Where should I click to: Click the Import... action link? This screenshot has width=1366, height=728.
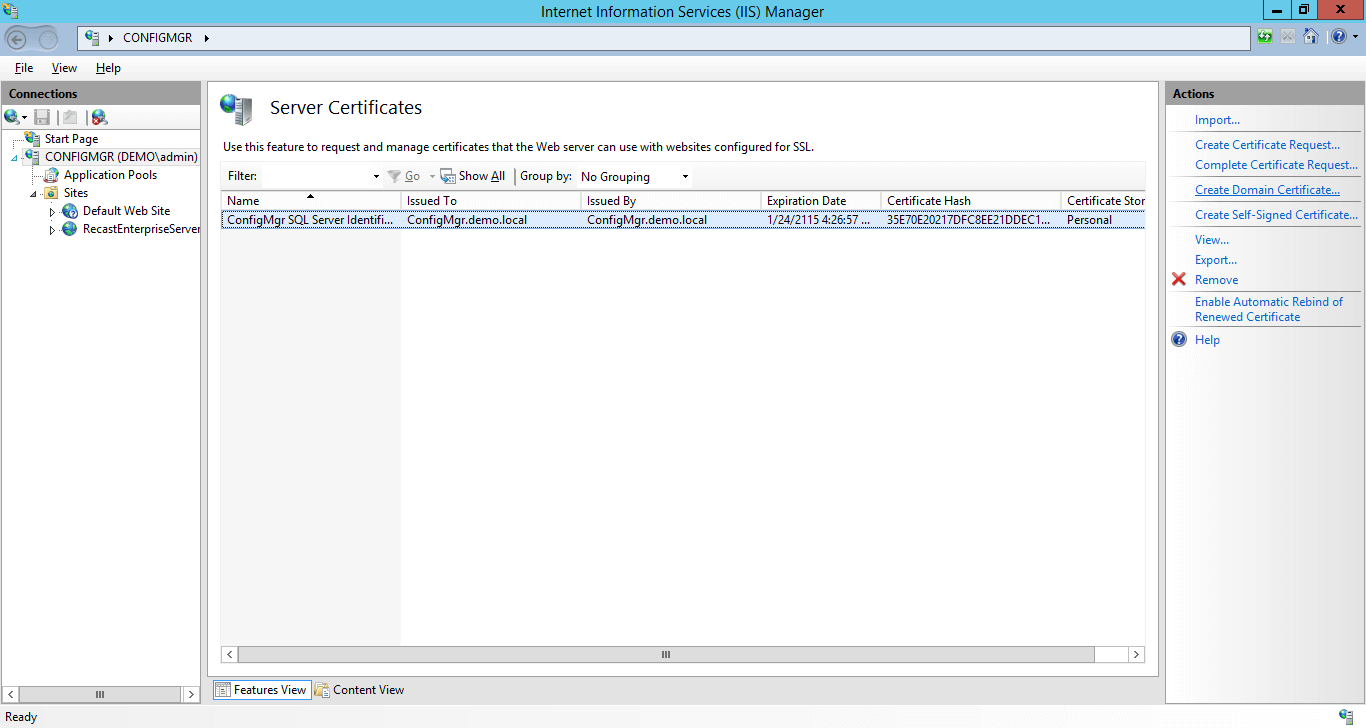1217,120
